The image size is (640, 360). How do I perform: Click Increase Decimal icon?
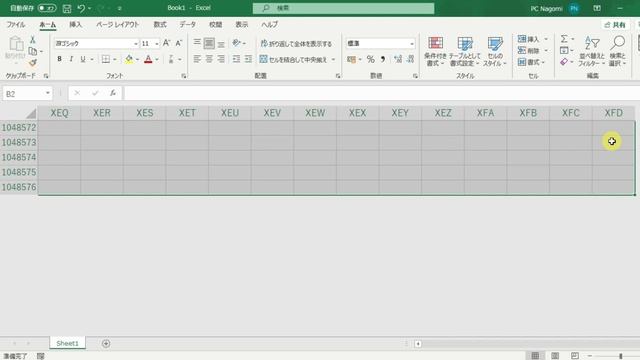coord(398,60)
